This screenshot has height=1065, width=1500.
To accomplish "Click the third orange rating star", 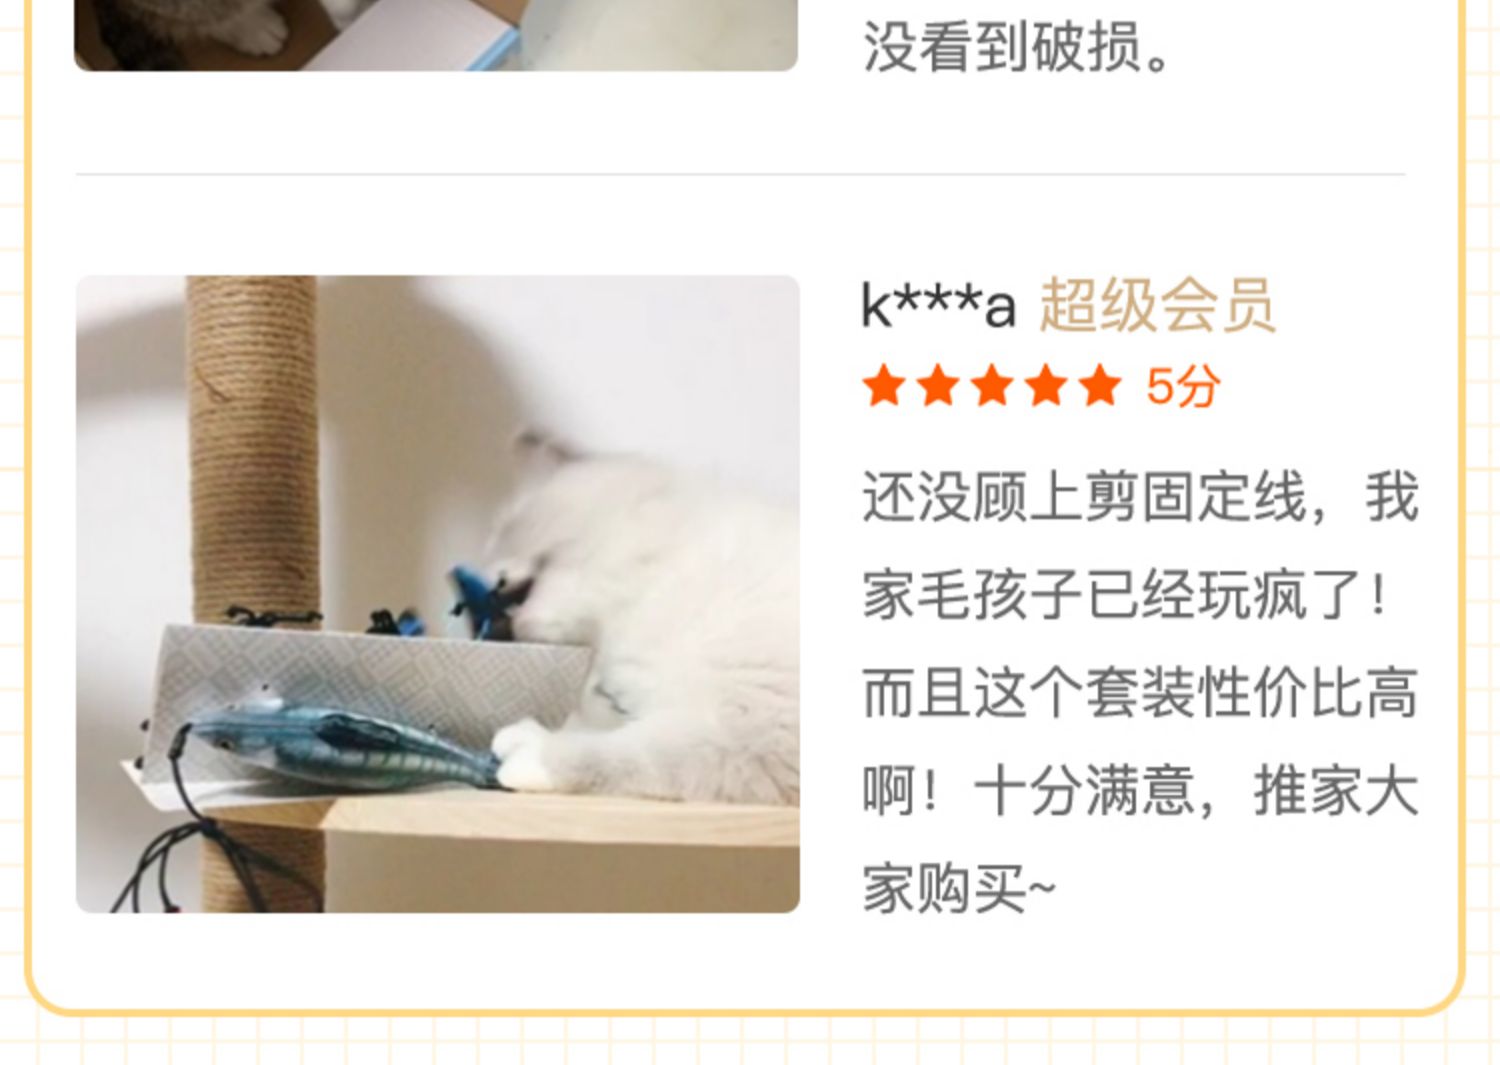I will point(993,386).
